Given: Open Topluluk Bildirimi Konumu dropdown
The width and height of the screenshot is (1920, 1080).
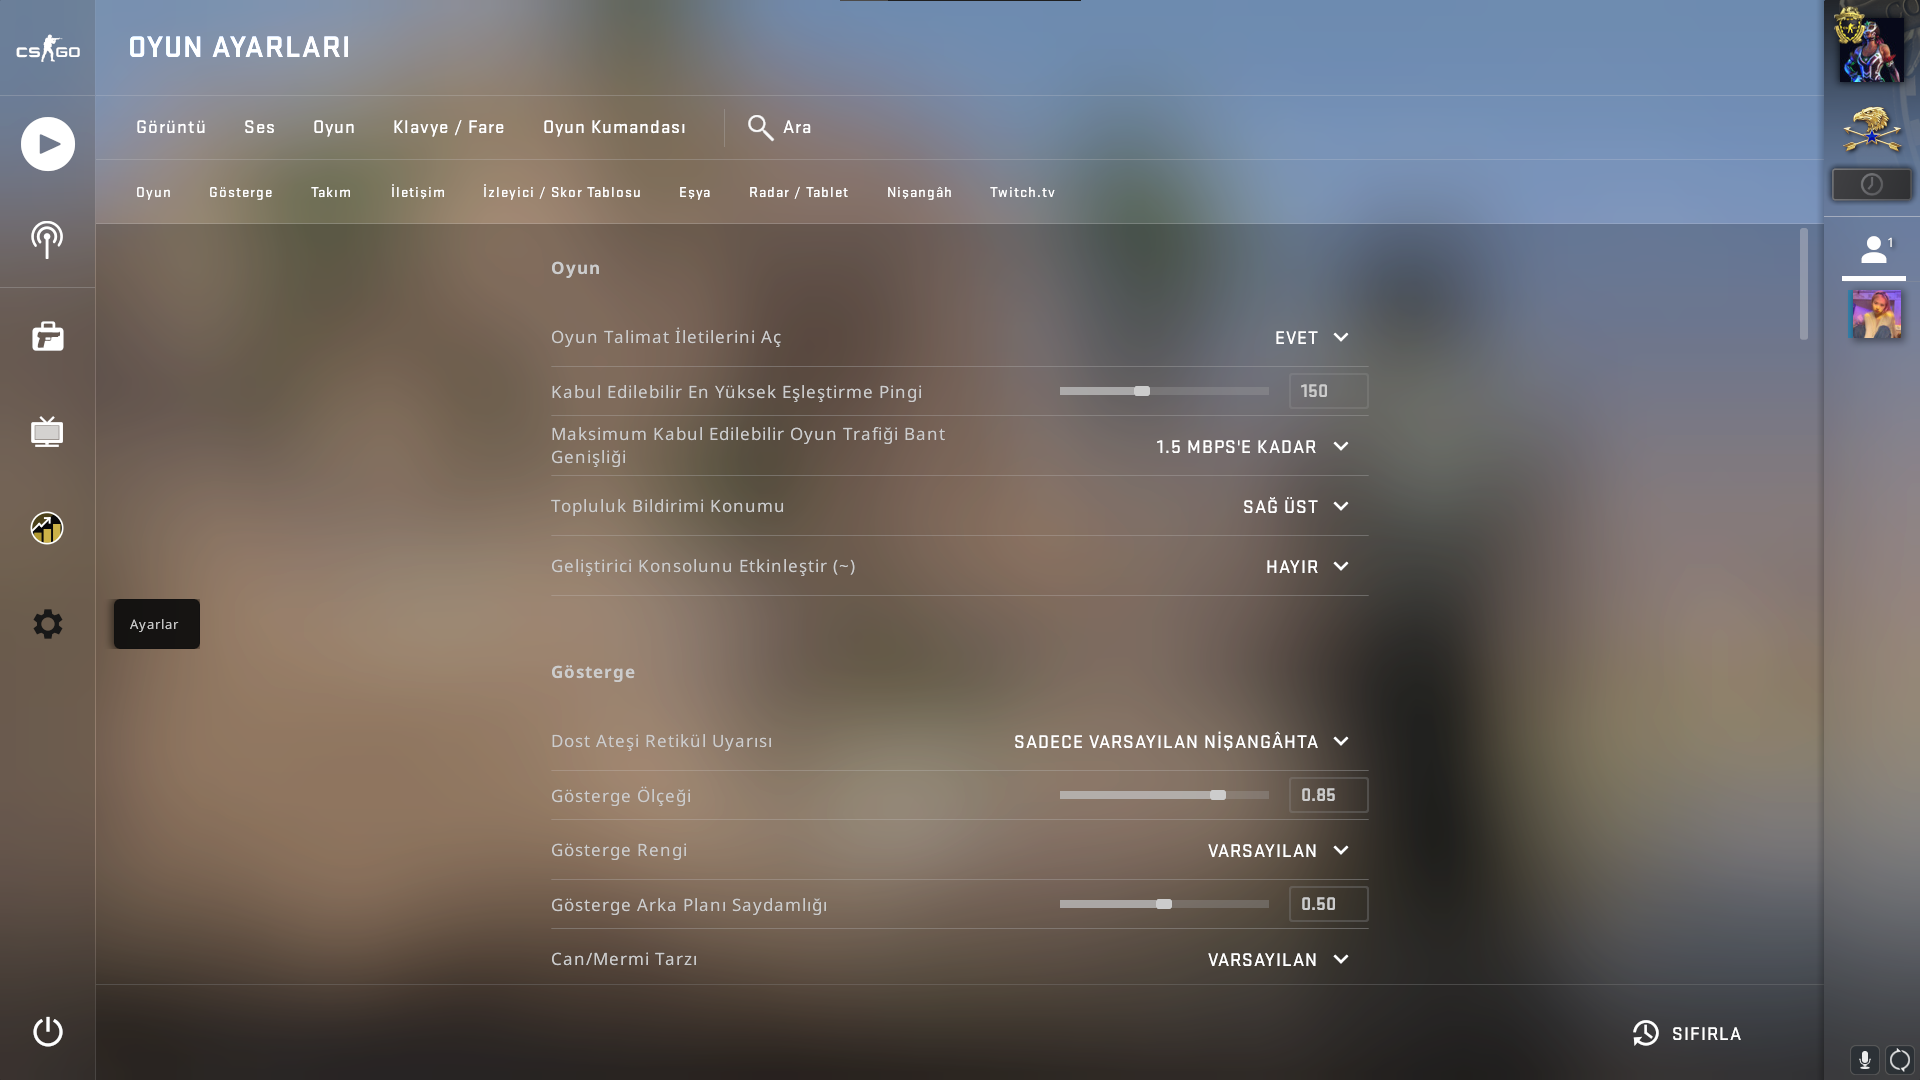Looking at the screenshot, I should pos(1296,507).
